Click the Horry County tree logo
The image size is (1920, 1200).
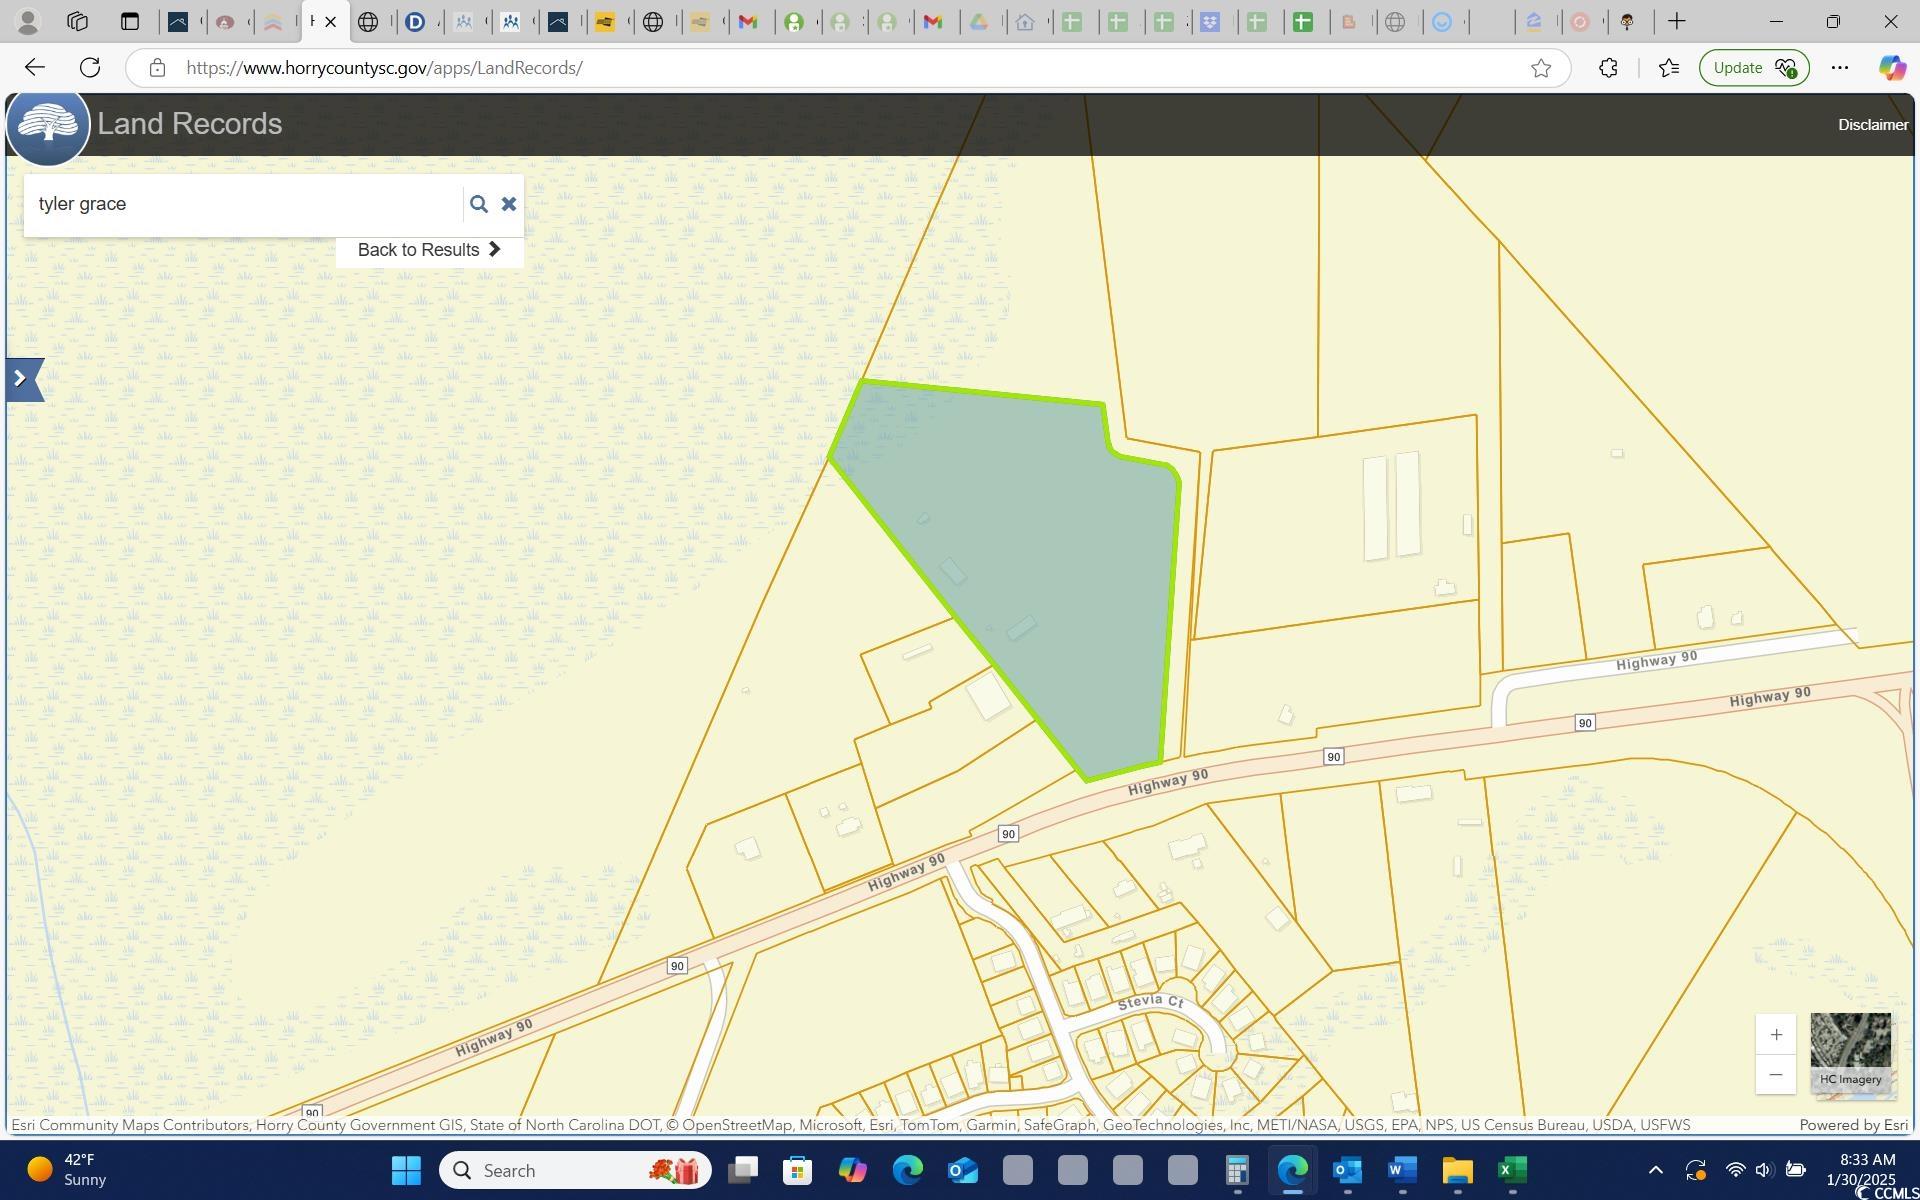click(x=48, y=125)
